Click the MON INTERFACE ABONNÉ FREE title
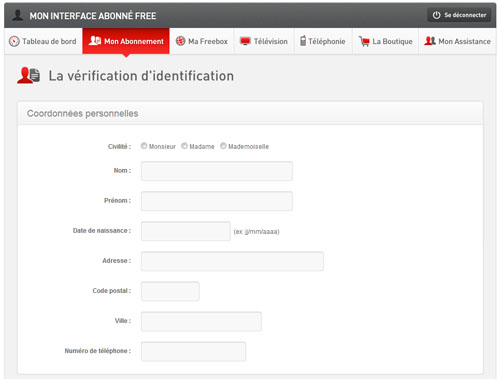The width and height of the screenshot is (500, 379). click(93, 16)
